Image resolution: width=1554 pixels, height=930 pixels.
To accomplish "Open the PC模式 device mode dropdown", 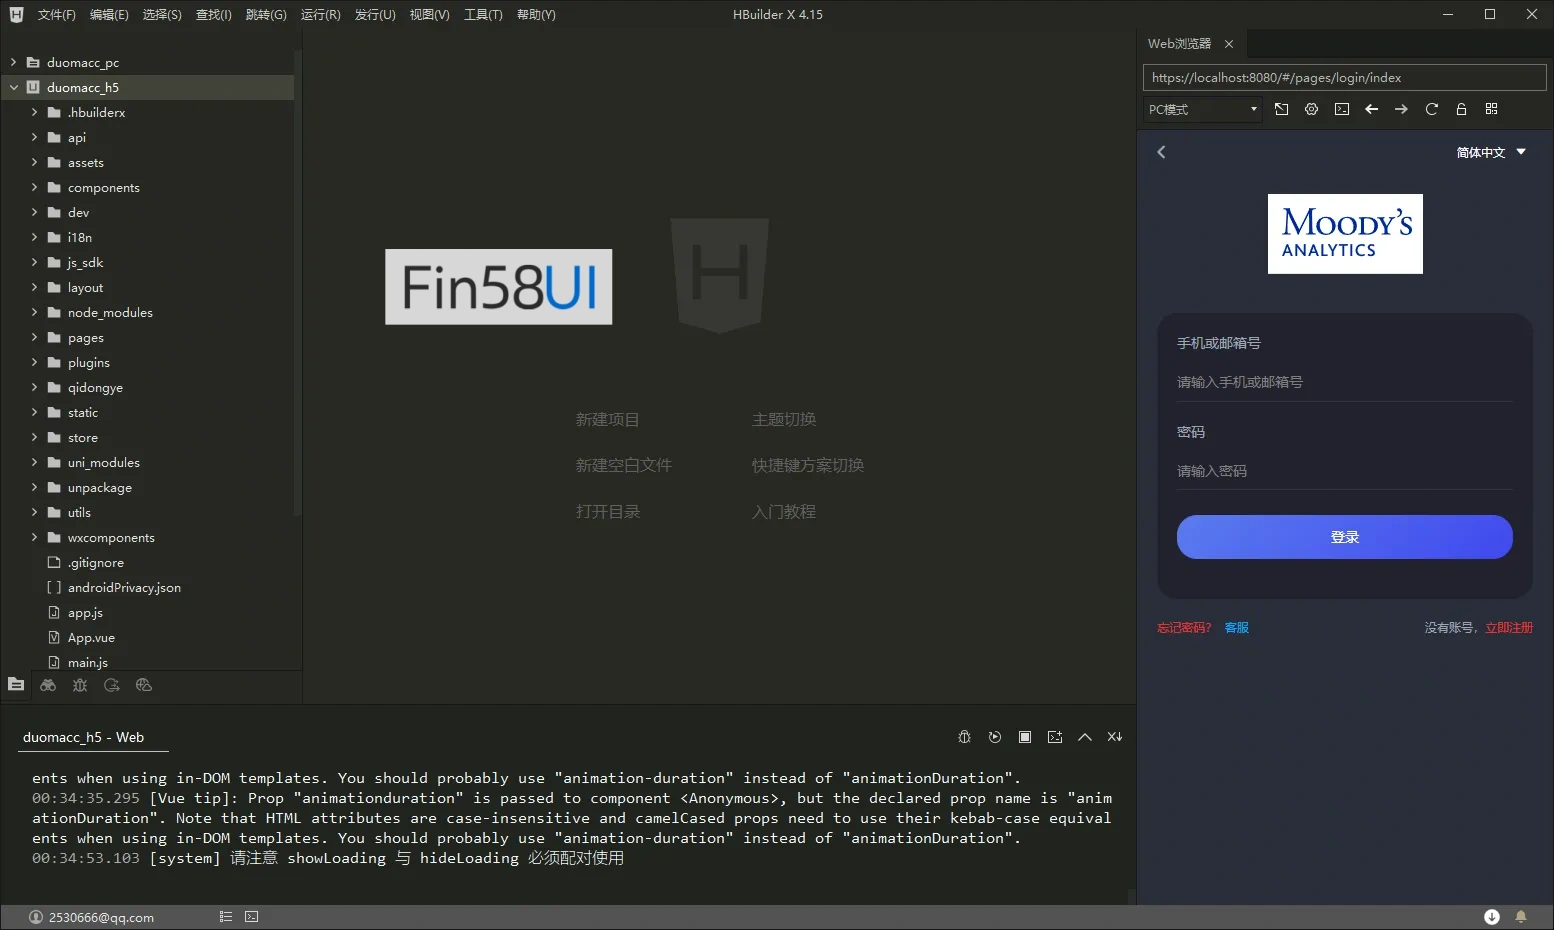I will click(1201, 109).
